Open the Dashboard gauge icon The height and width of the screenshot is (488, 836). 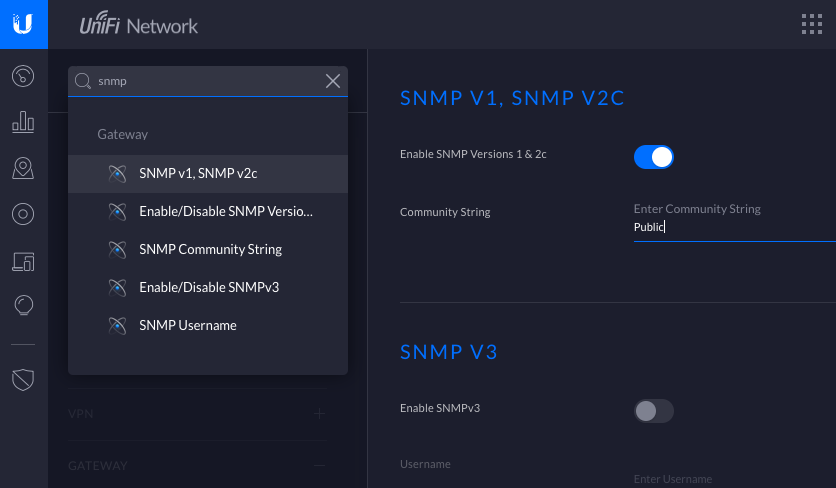coord(23,76)
